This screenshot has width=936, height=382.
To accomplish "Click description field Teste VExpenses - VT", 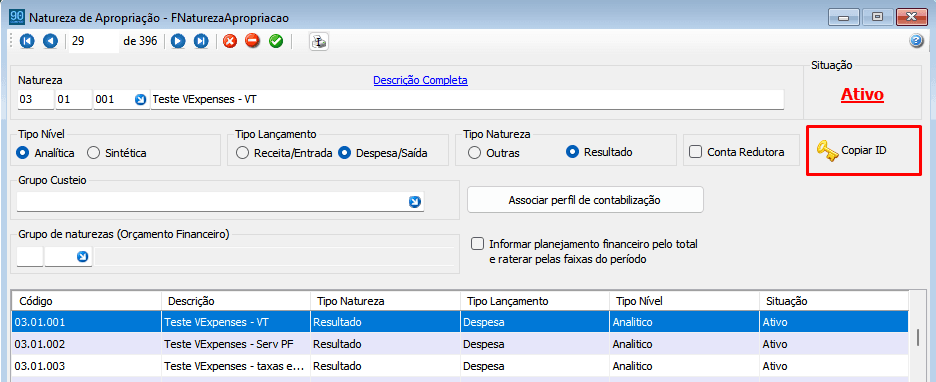I will [x=466, y=100].
